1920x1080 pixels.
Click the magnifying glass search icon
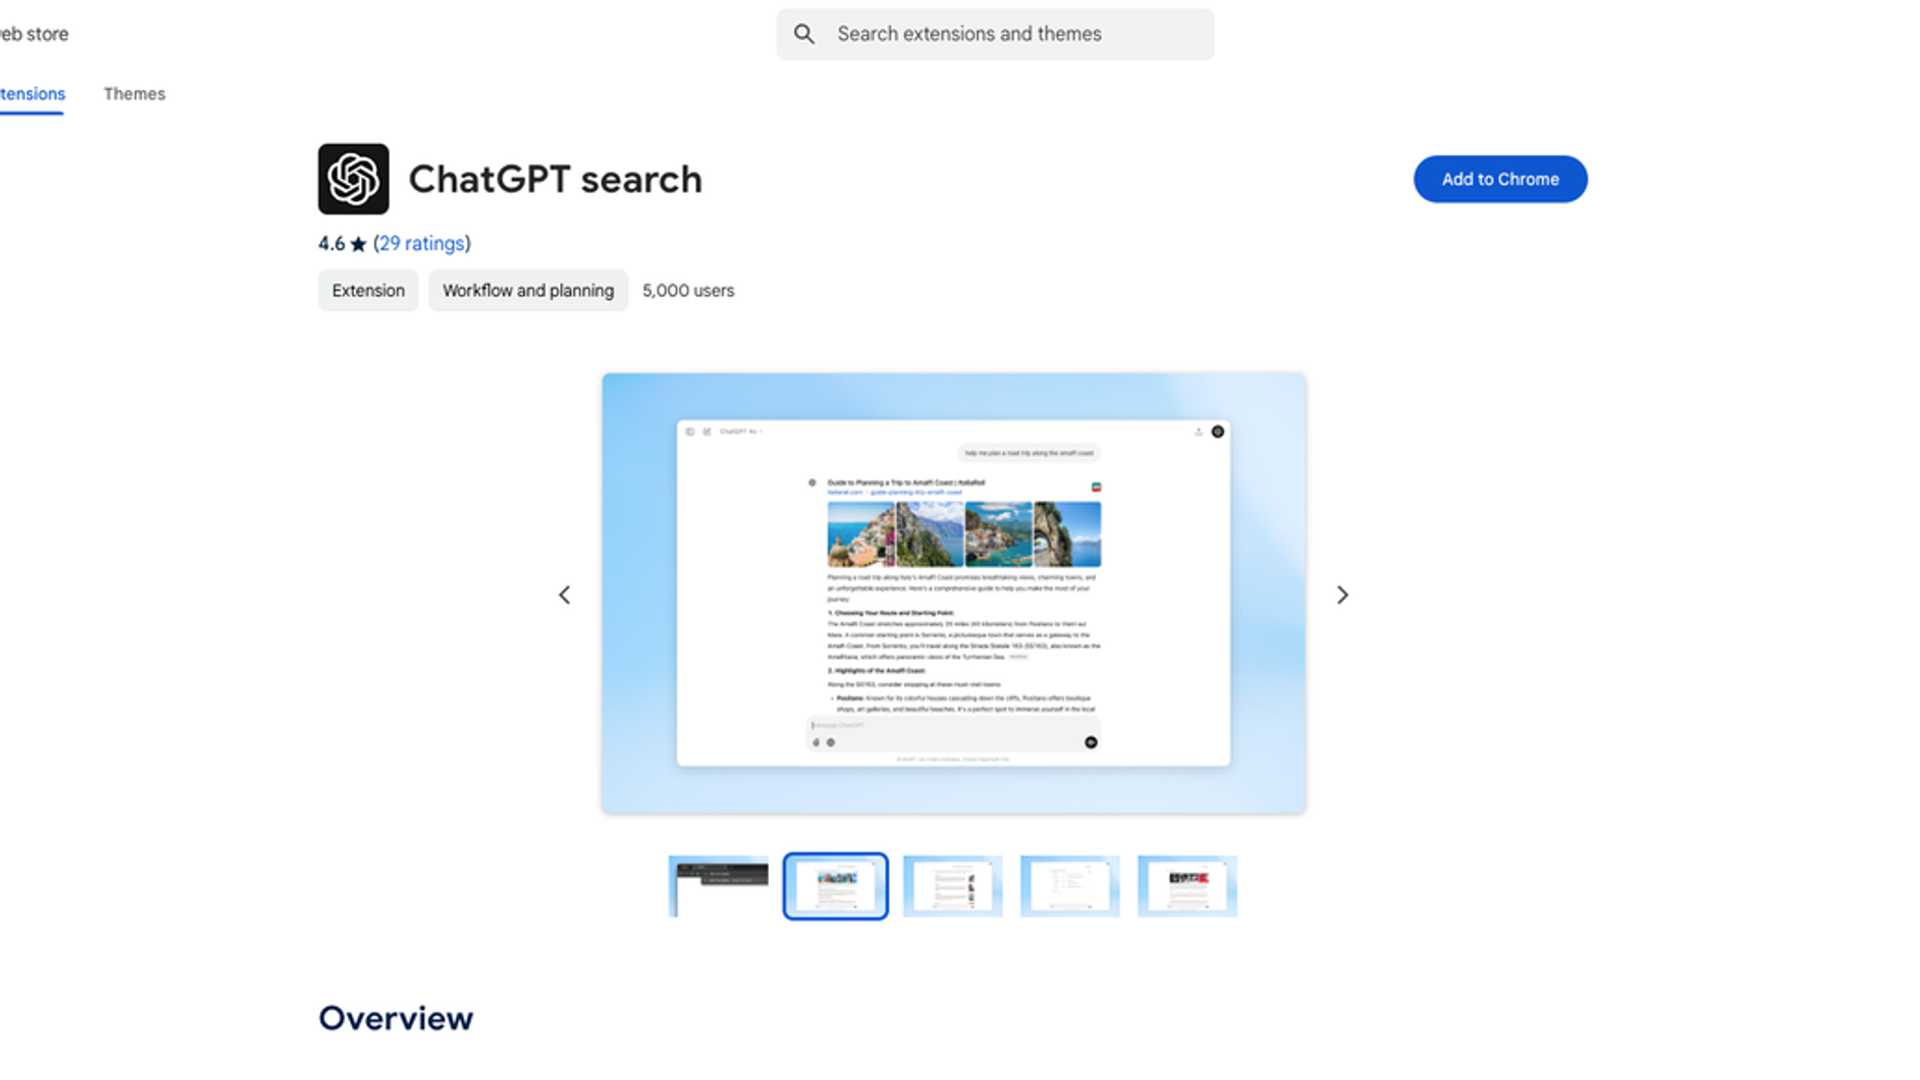(x=803, y=33)
